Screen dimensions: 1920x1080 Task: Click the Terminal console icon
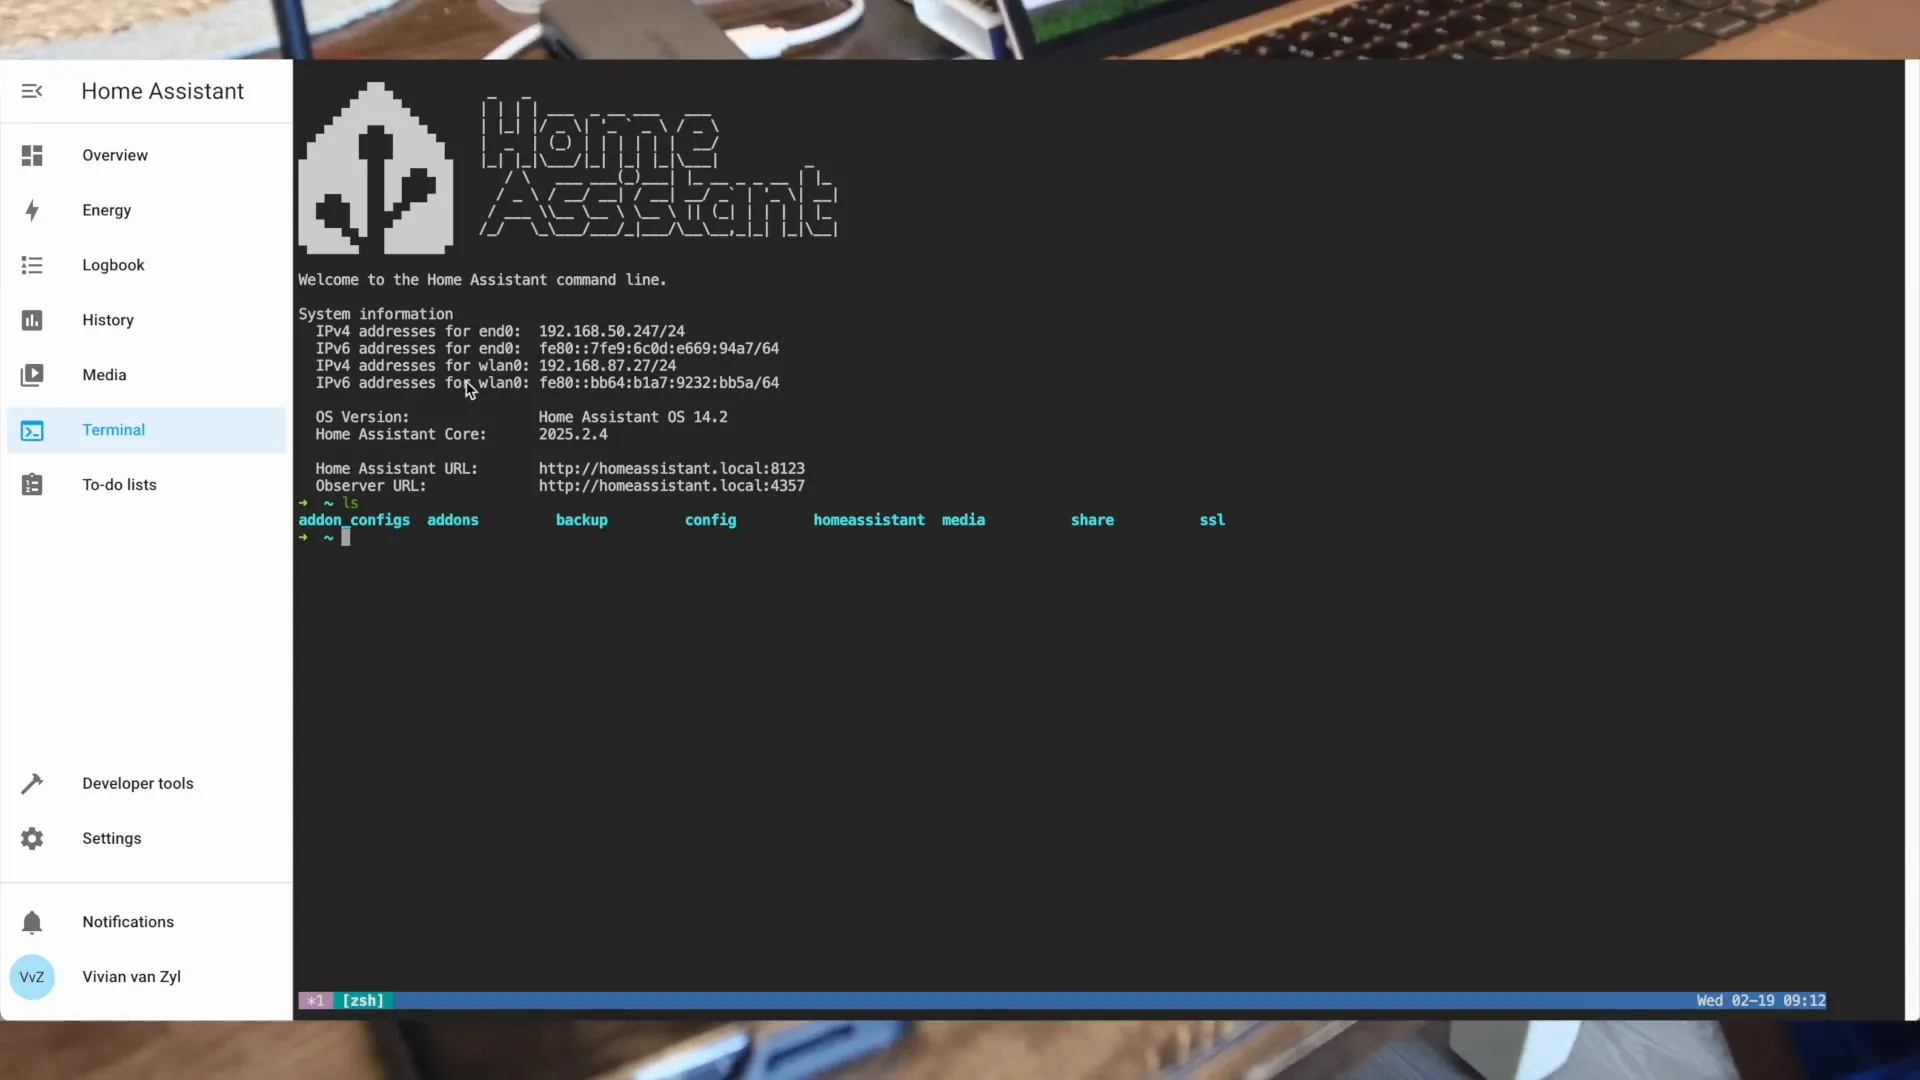tap(32, 430)
